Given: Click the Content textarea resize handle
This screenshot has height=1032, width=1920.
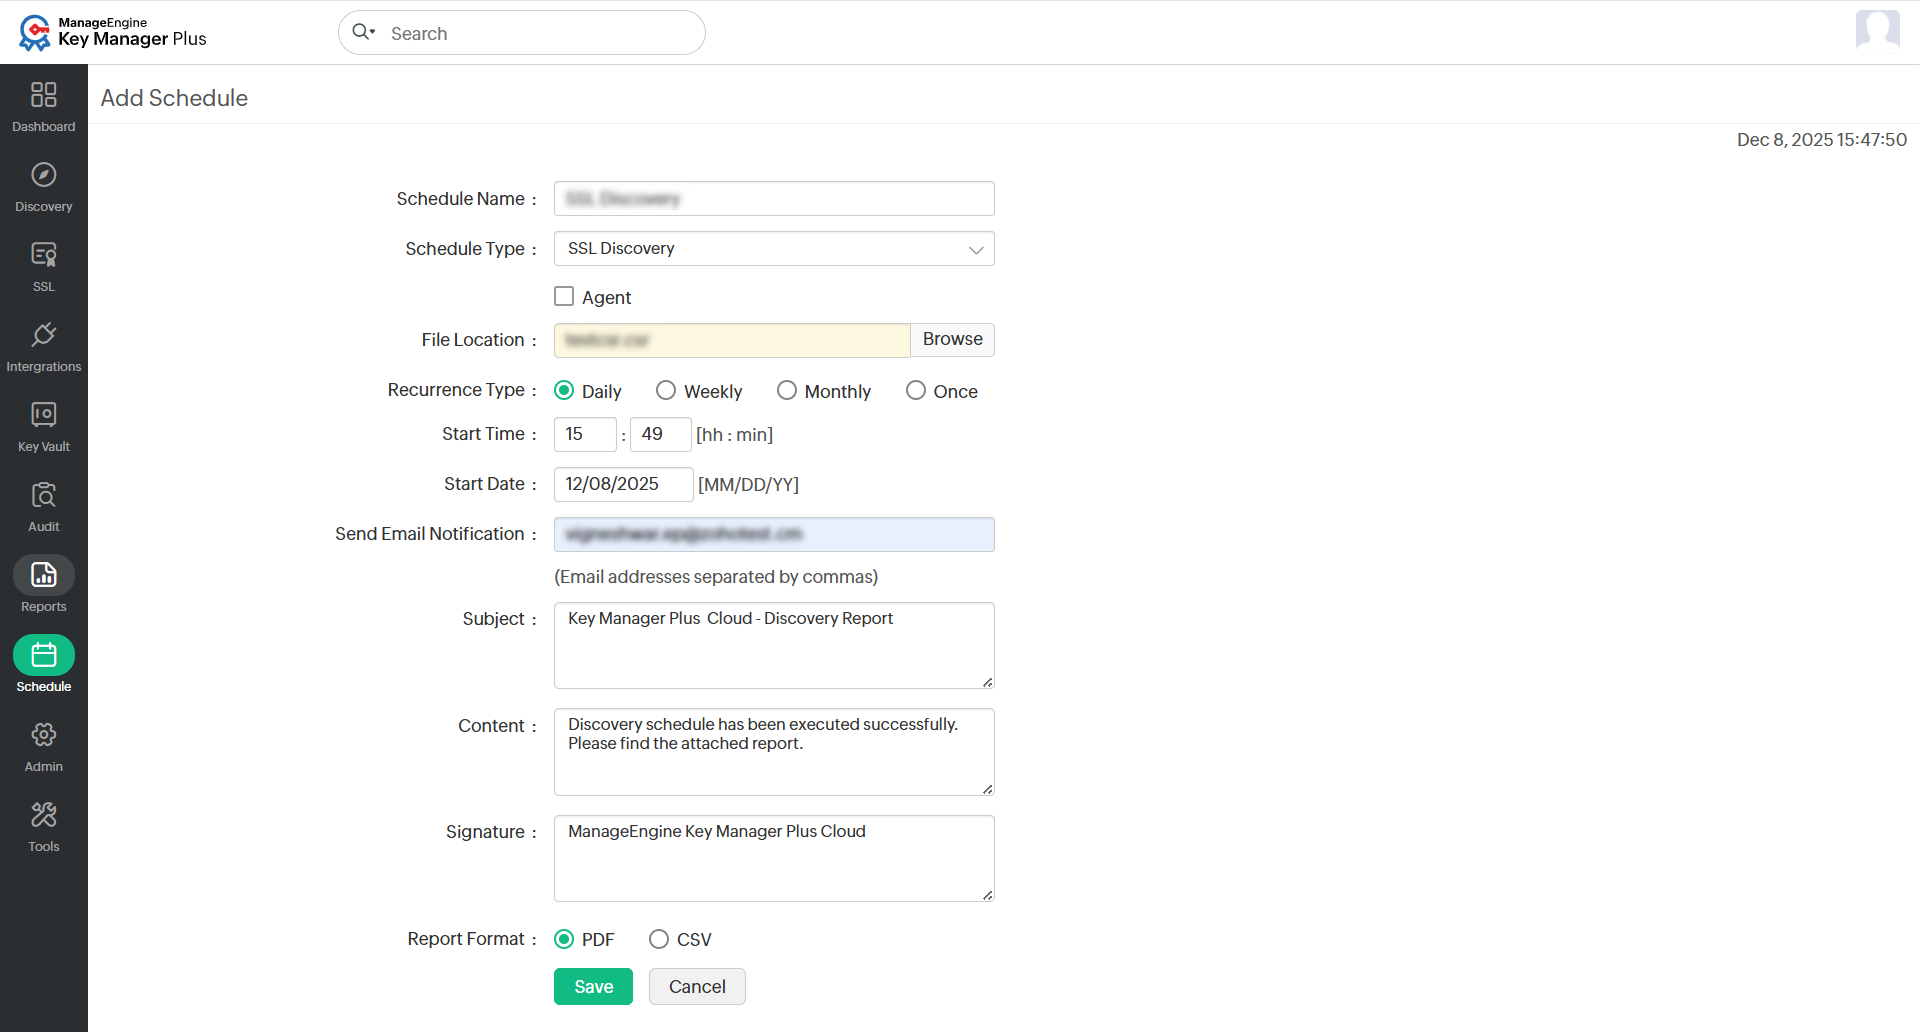Looking at the screenshot, I should (987, 789).
